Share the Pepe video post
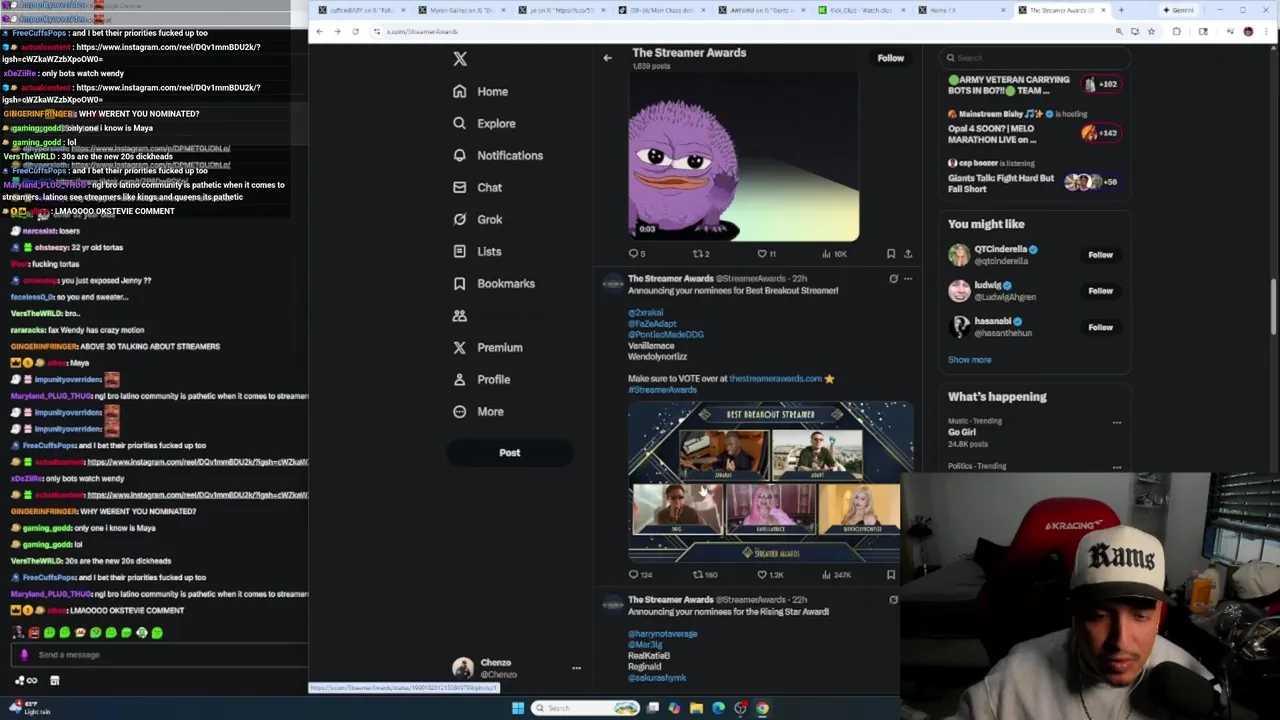 (907, 254)
